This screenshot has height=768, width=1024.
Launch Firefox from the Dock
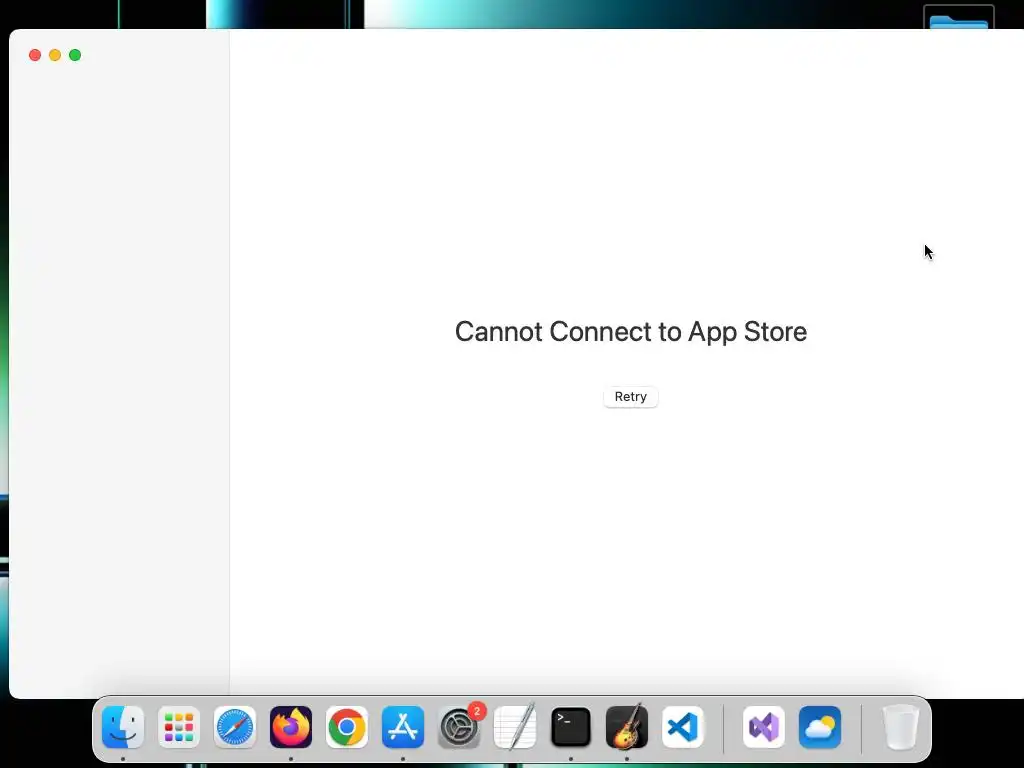pos(291,727)
